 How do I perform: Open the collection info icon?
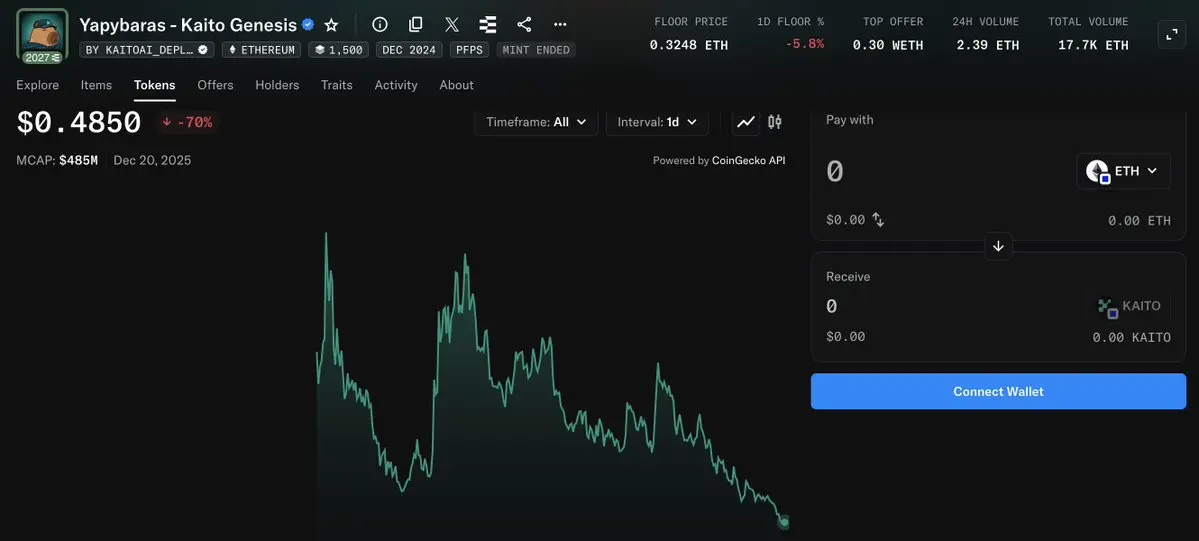379,24
